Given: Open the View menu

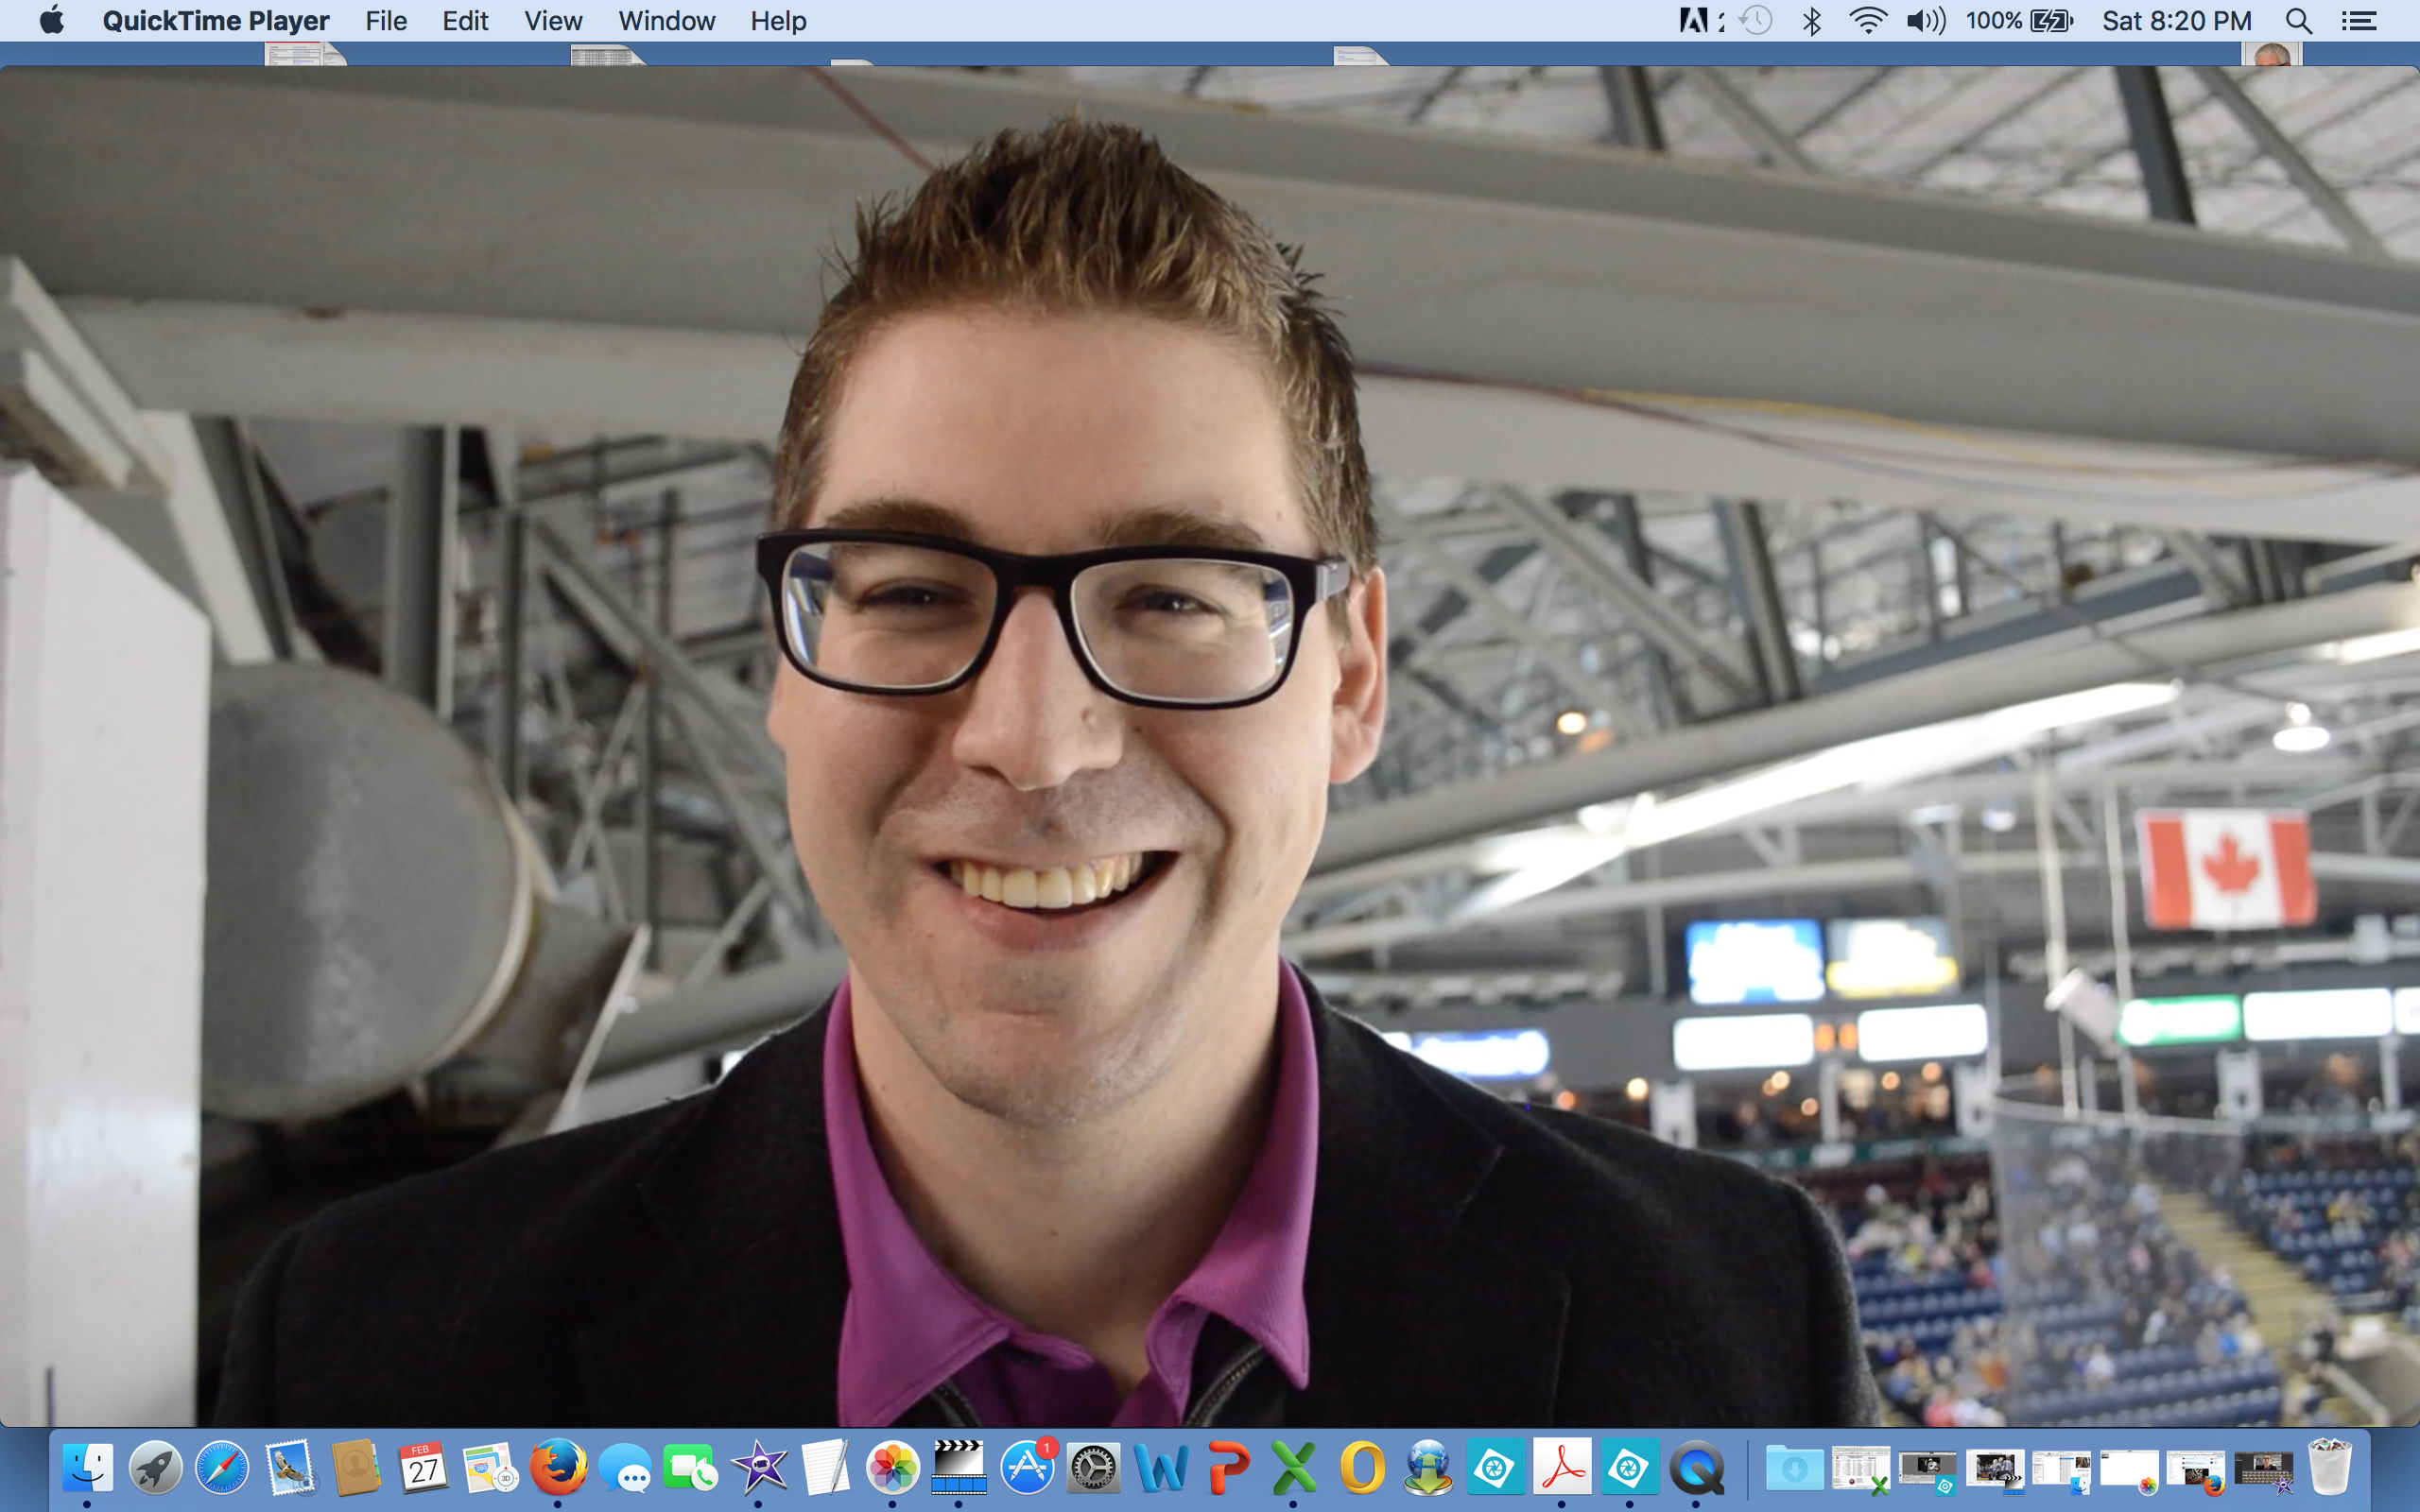Looking at the screenshot, I should (x=553, y=21).
